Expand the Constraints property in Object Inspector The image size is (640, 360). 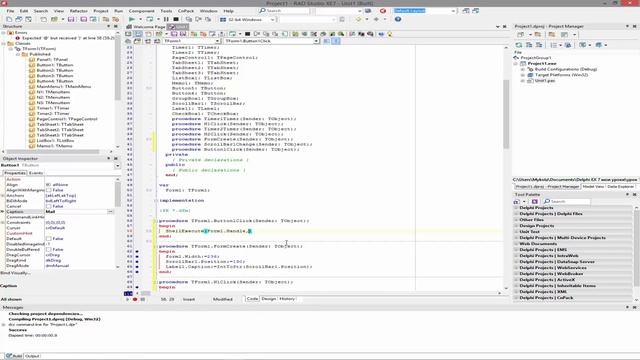(3, 222)
